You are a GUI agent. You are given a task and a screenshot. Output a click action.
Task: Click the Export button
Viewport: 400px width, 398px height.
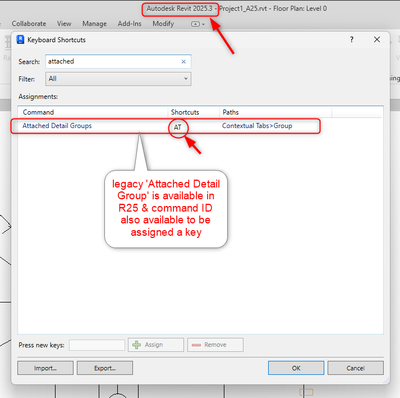pyautogui.click(x=105, y=368)
